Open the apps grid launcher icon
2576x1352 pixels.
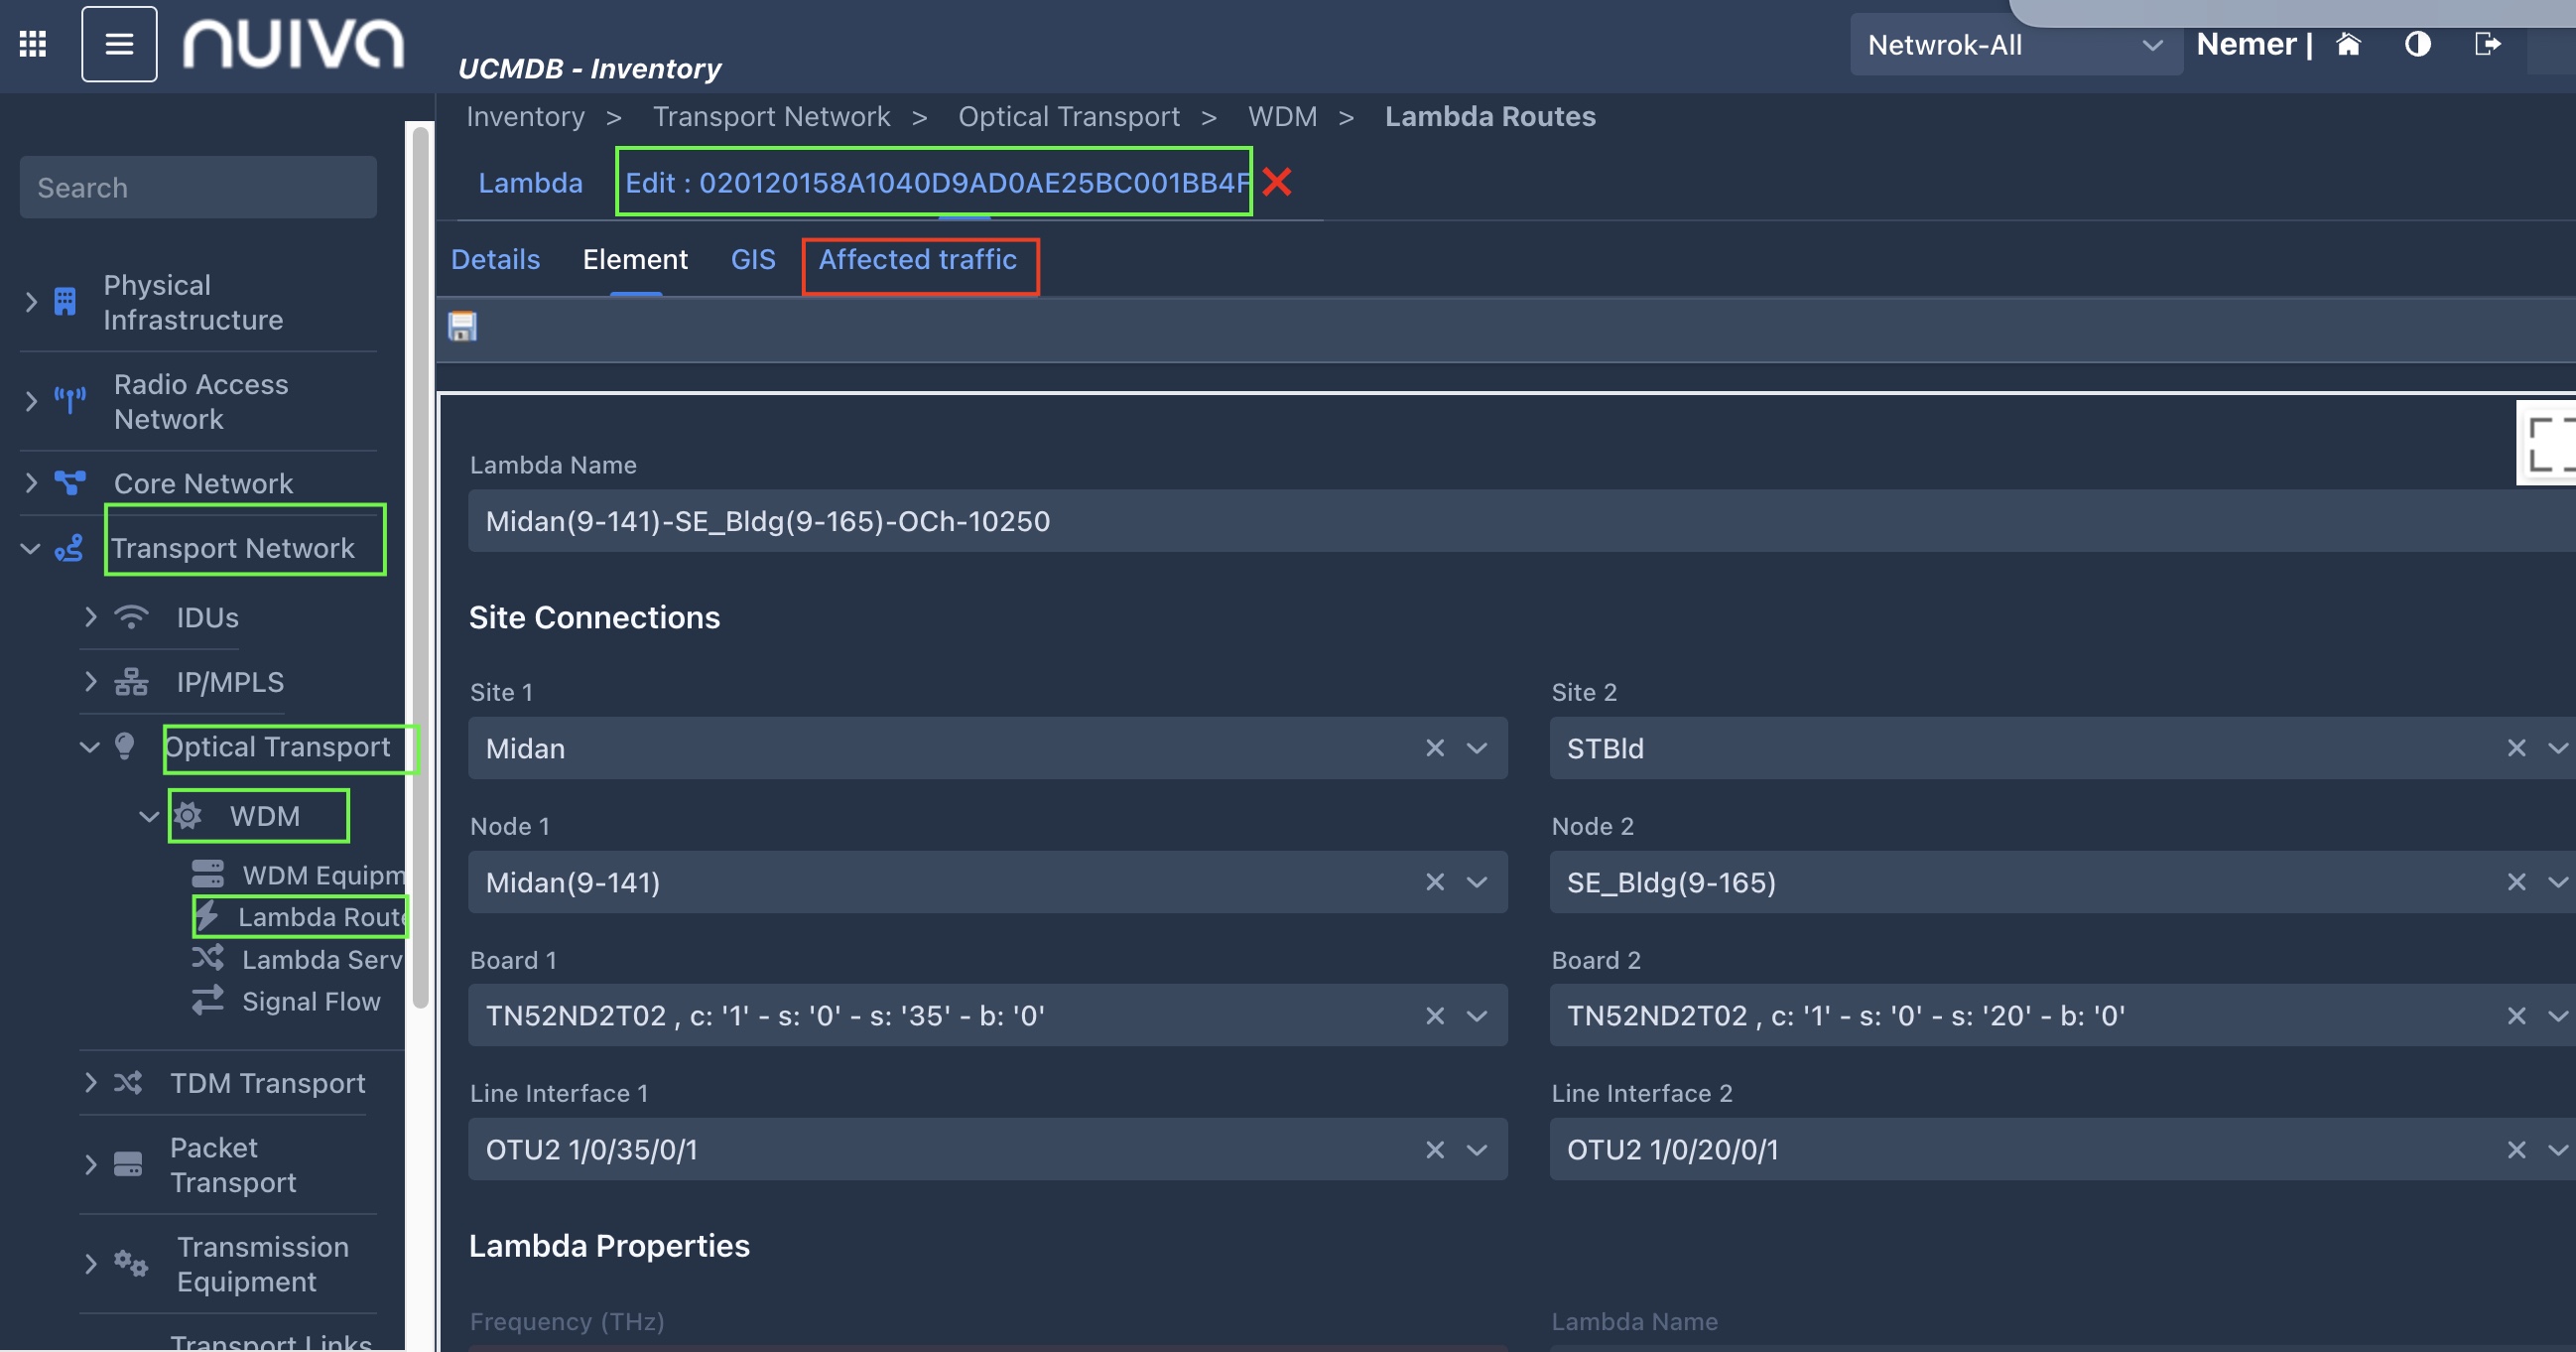[33, 44]
